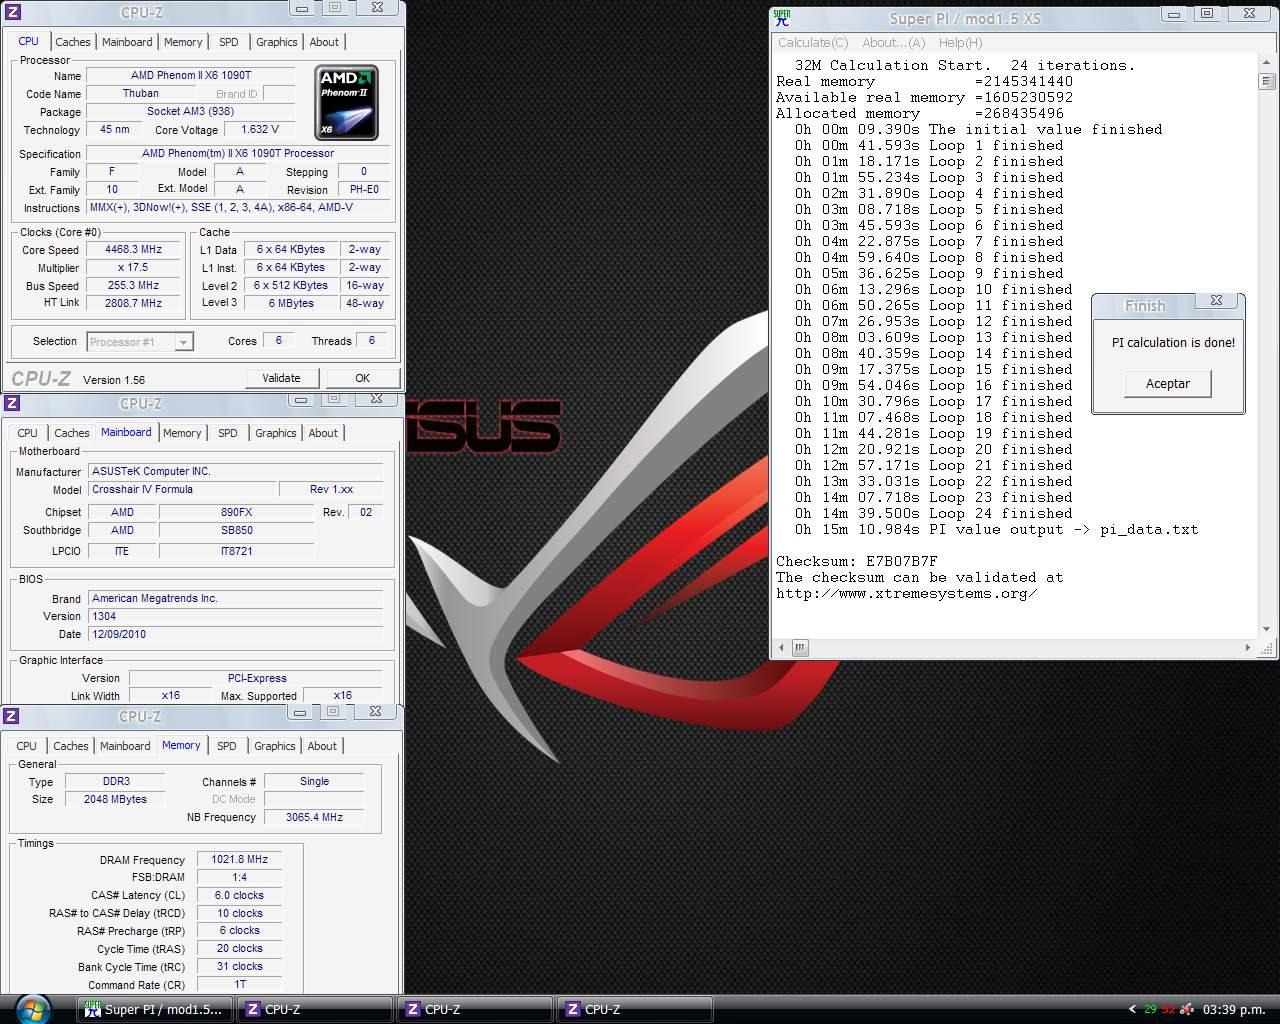Click first CPU-Z taskbar button
Viewport: 1280px width, 1024px height.
[x=315, y=1010]
